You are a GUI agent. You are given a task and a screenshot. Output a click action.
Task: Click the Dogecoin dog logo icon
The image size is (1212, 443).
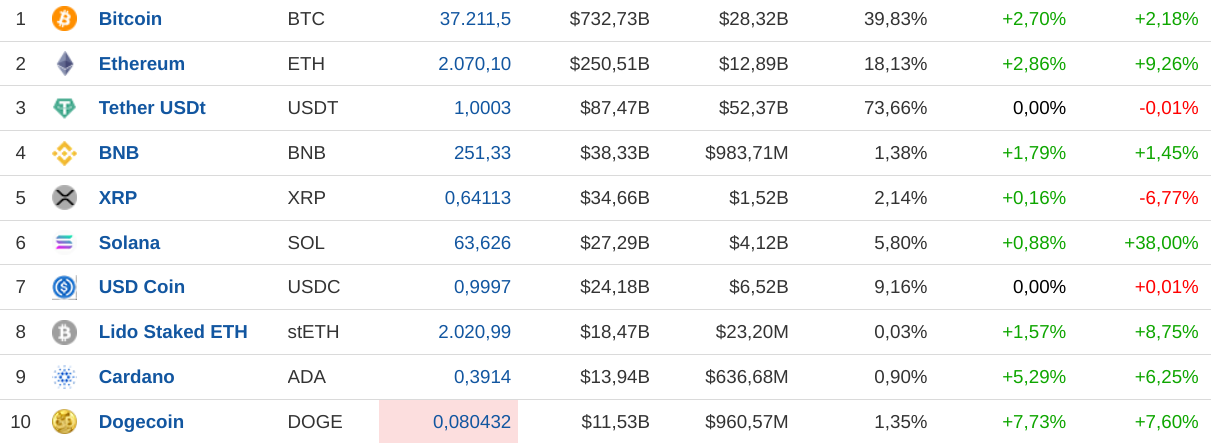coord(64,422)
